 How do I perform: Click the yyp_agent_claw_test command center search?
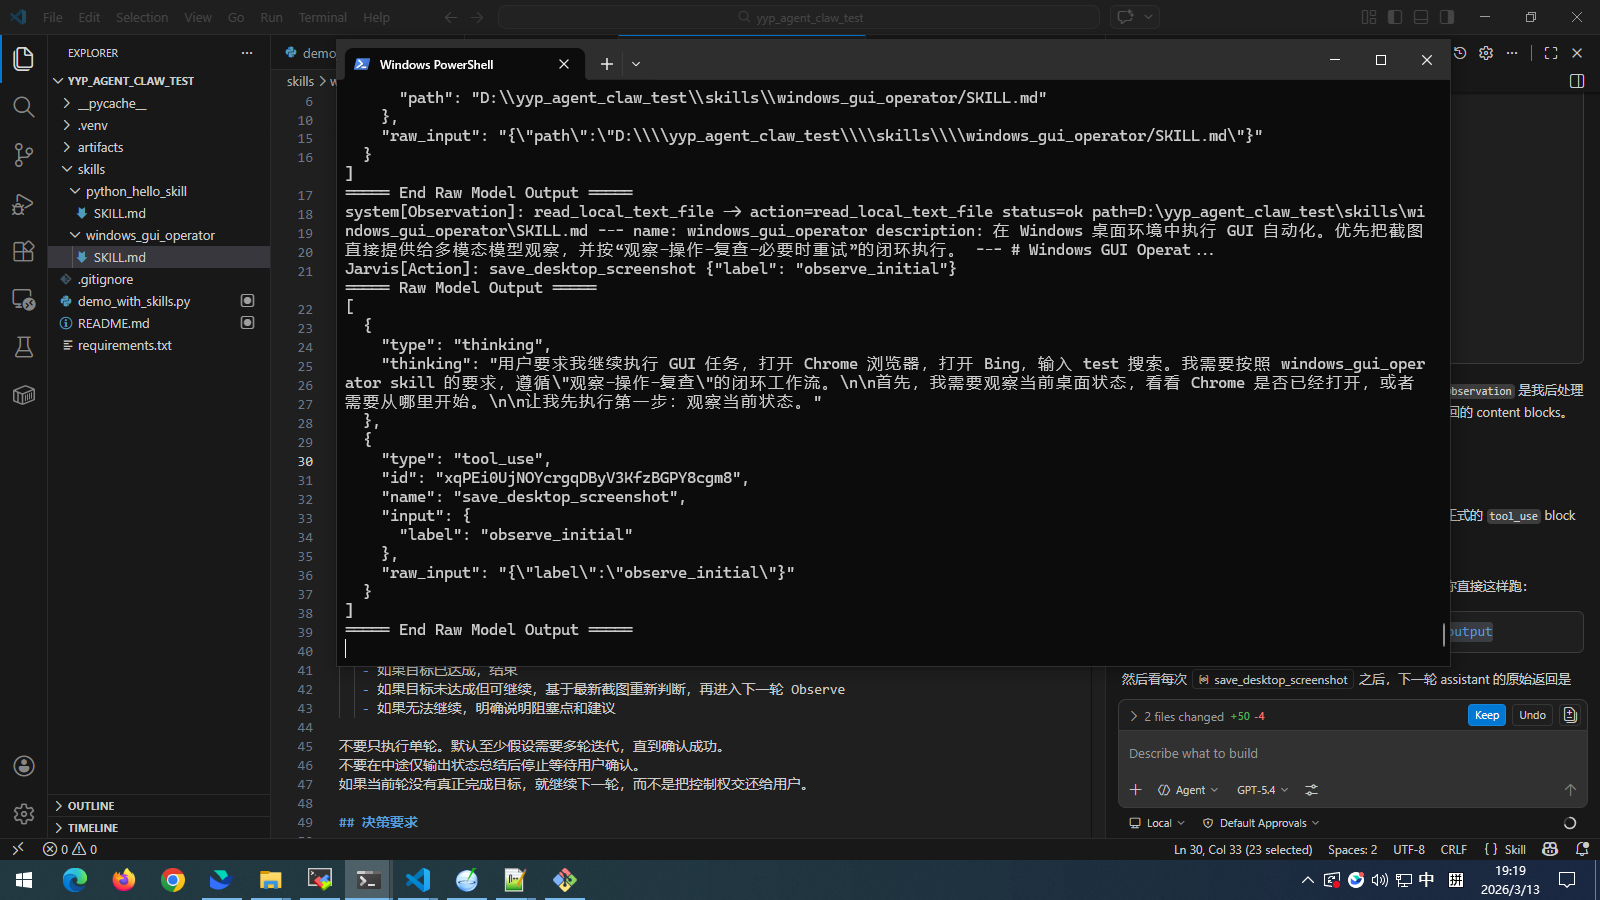pyautogui.click(x=799, y=17)
